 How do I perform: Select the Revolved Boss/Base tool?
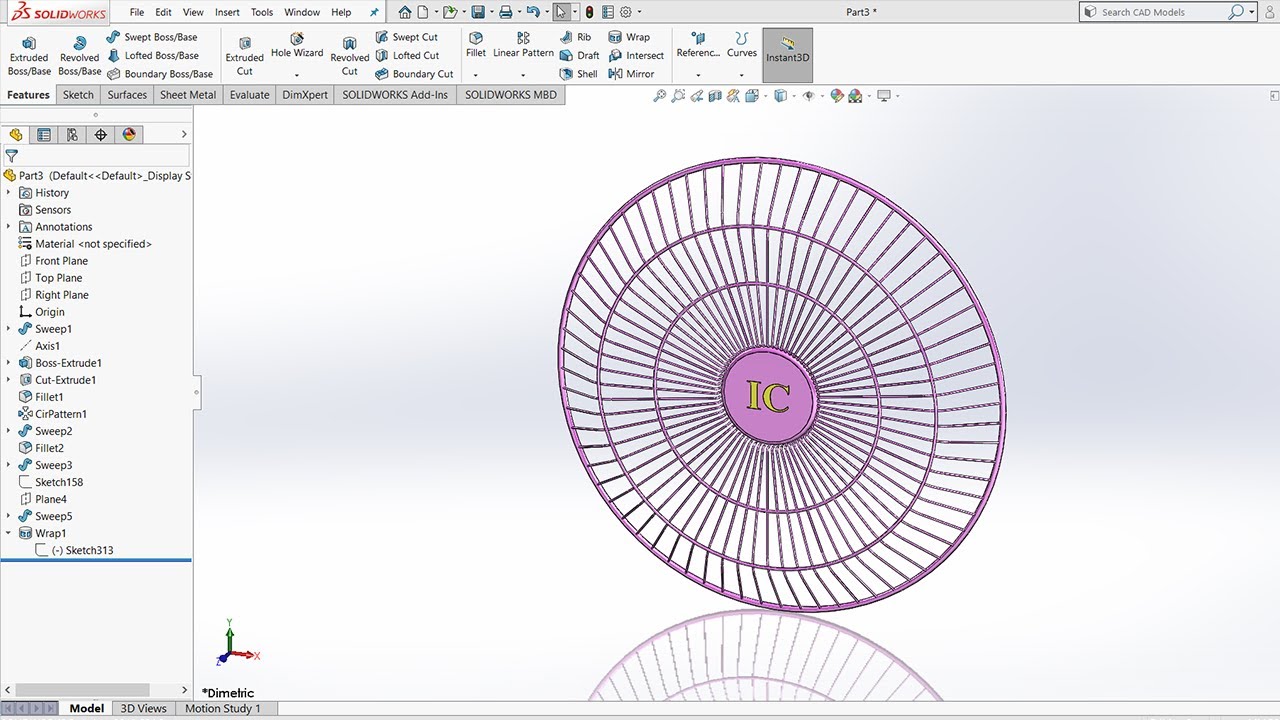pos(79,57)
